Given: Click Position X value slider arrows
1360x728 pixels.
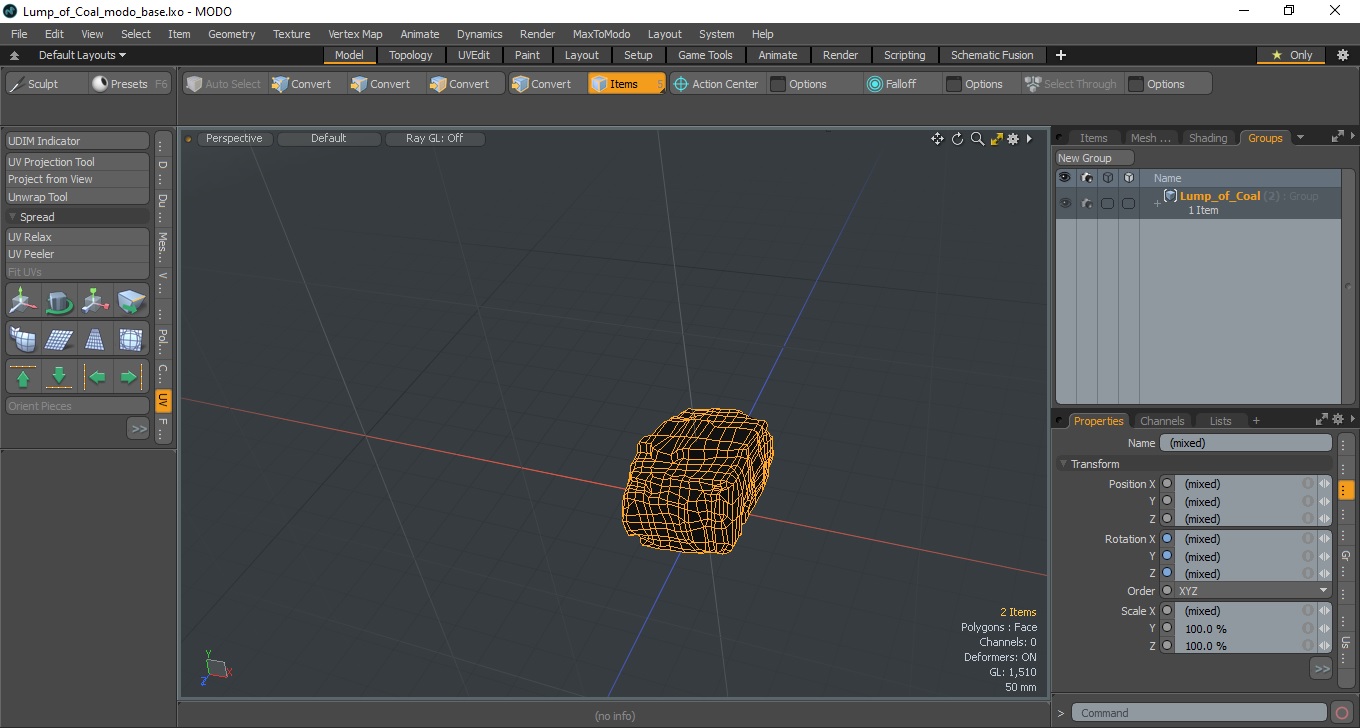Looking at the screenshot, I should click(x=1324, y=484).
